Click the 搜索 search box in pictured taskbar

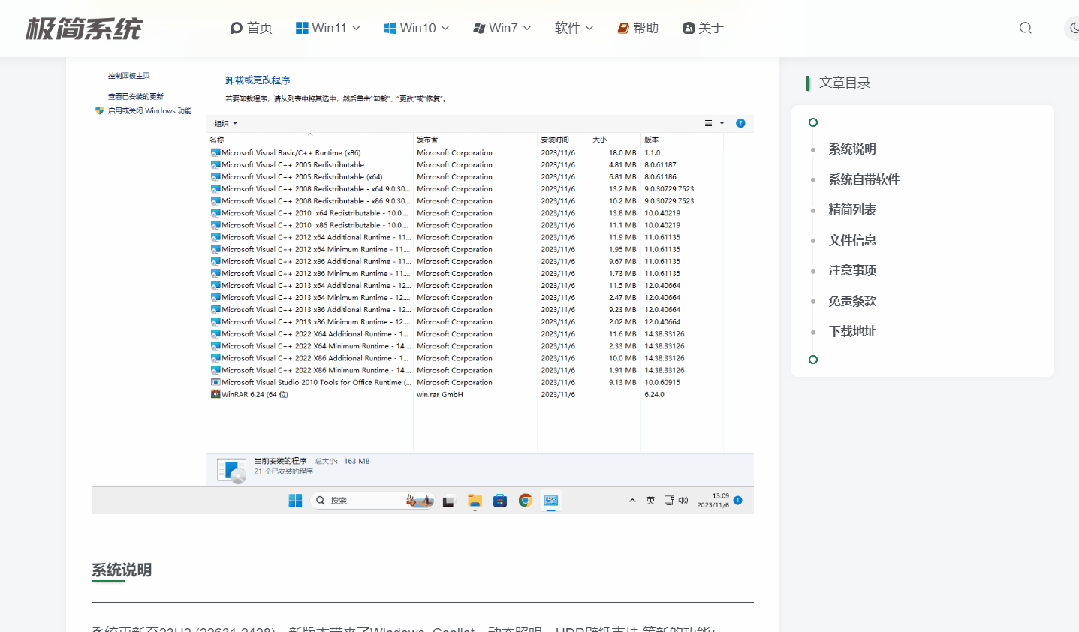click(x=372, y=501)
